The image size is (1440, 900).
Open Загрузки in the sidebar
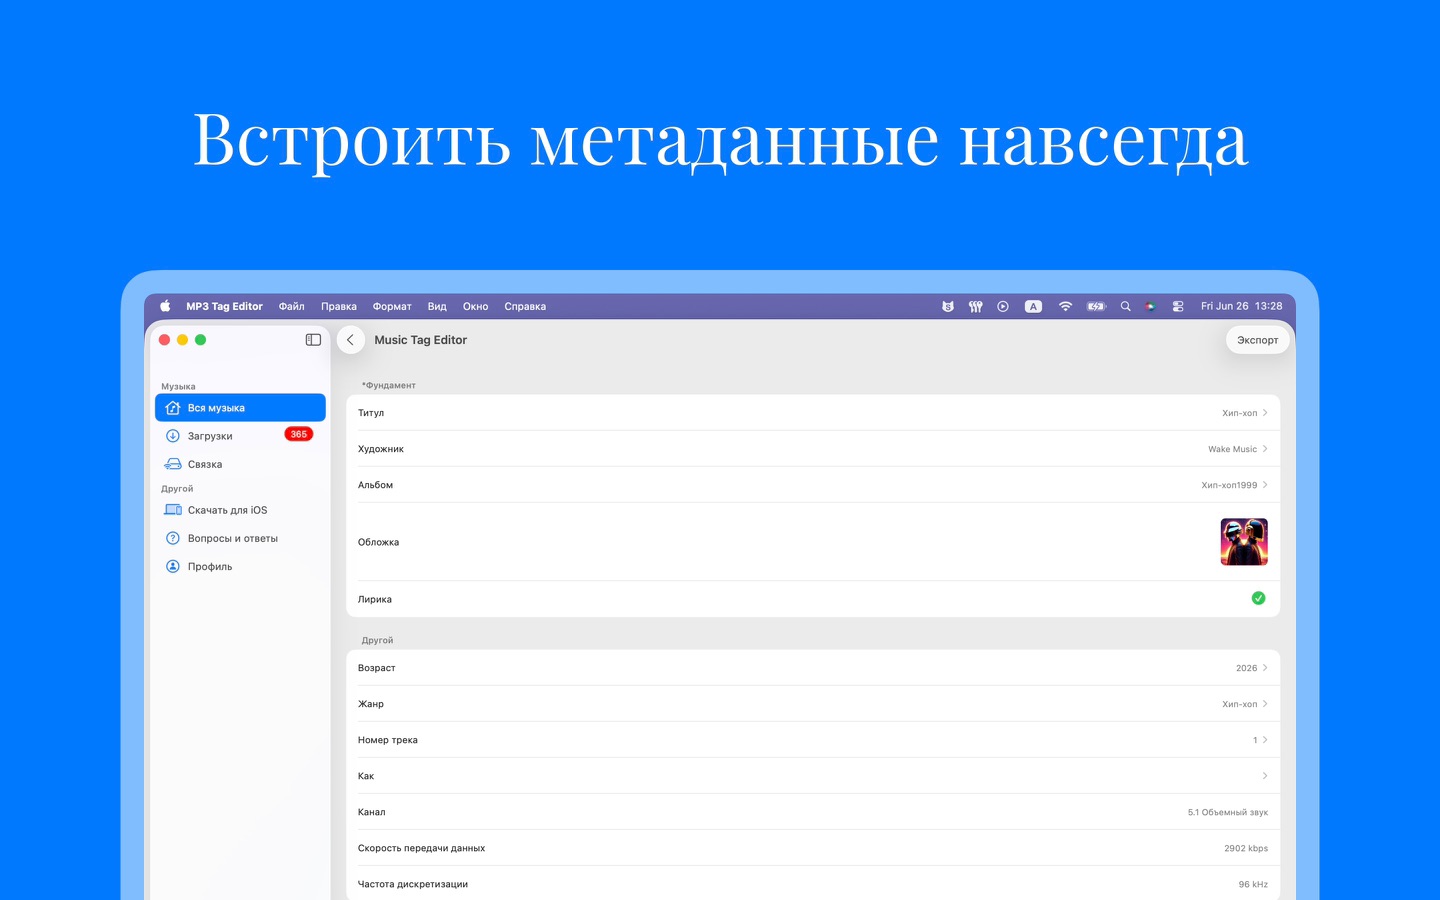pyautogui.click(x=240, y=436)
